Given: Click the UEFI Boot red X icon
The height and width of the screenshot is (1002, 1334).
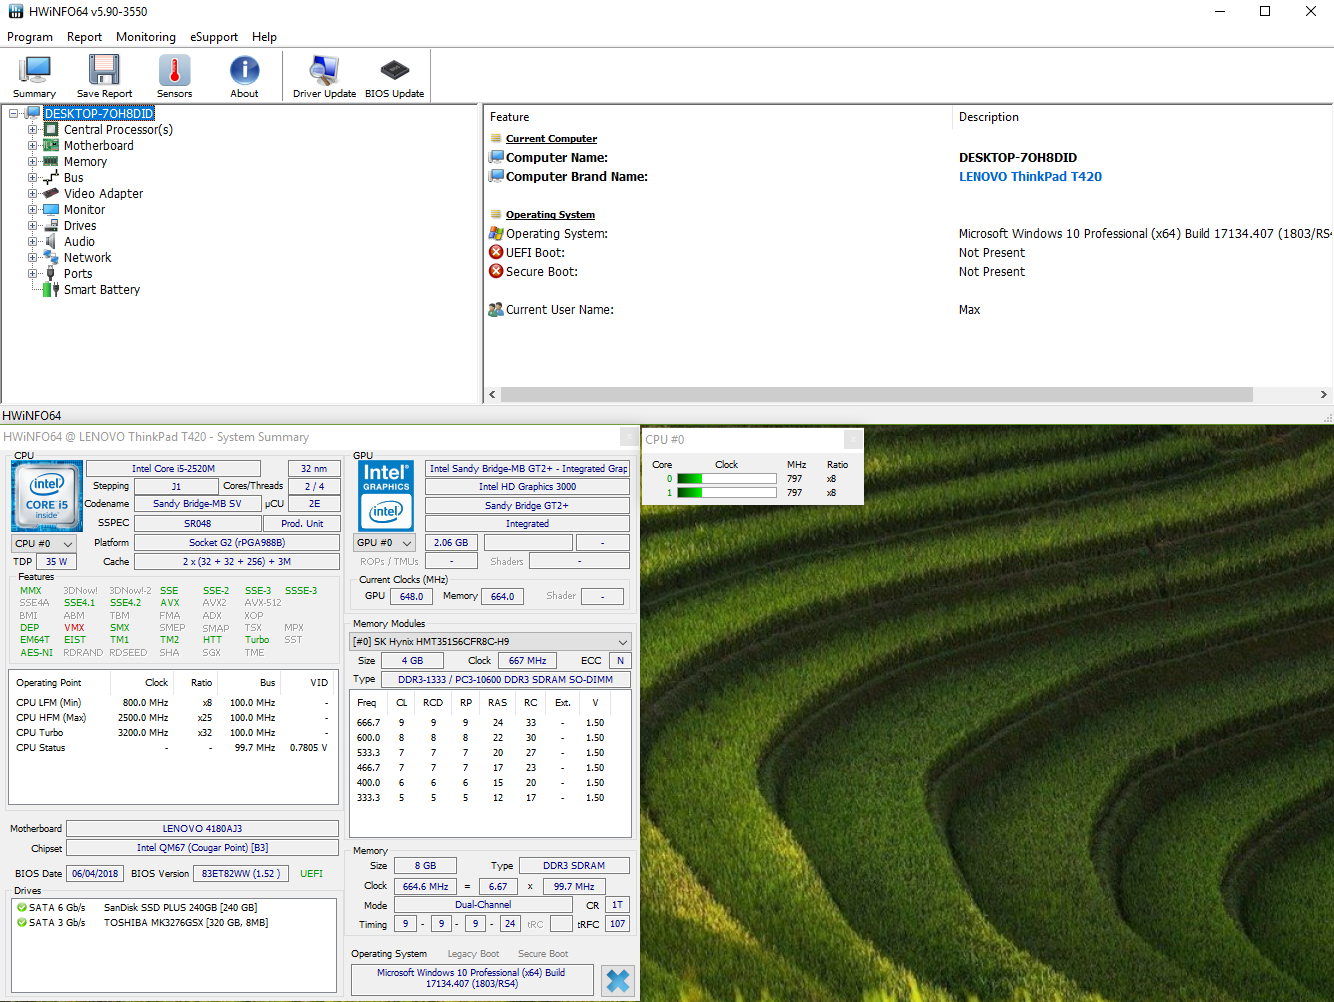Looking at the screenshot, I should [x=496, y=253].
